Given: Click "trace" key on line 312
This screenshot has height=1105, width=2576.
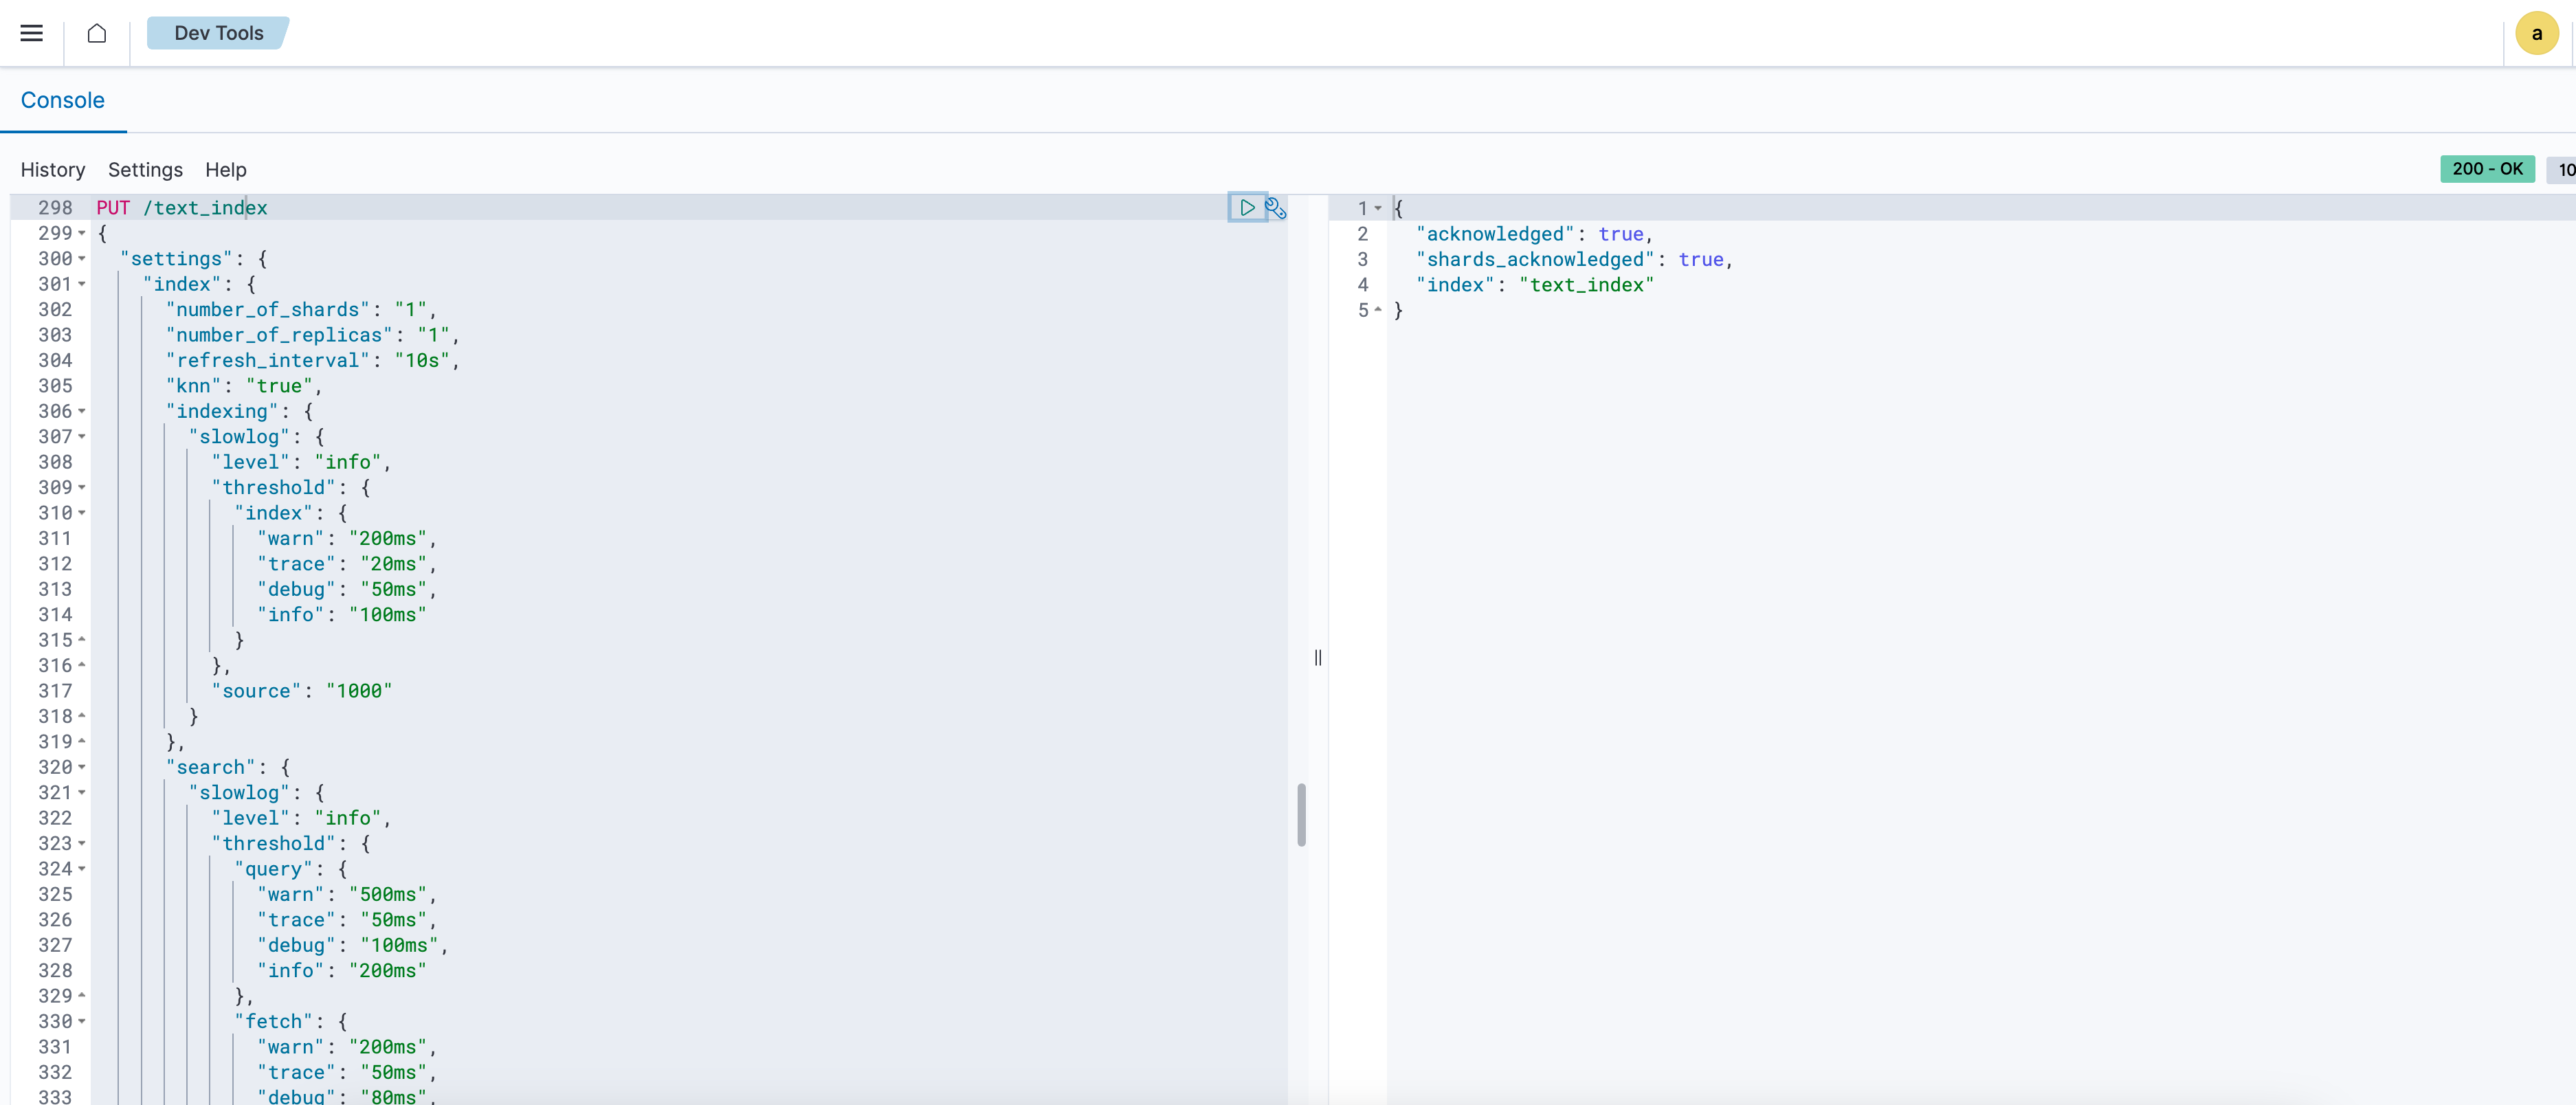Looking at the screenshot, I should pyautogui.click(x=296, y=564).
